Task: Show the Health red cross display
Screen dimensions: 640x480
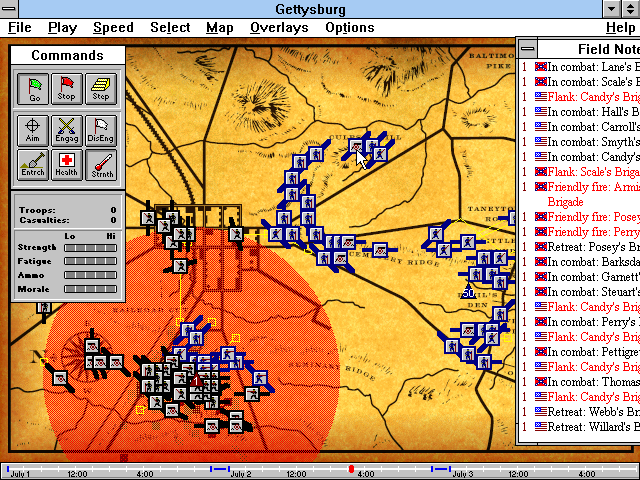Action: click(x=67, y=164)
